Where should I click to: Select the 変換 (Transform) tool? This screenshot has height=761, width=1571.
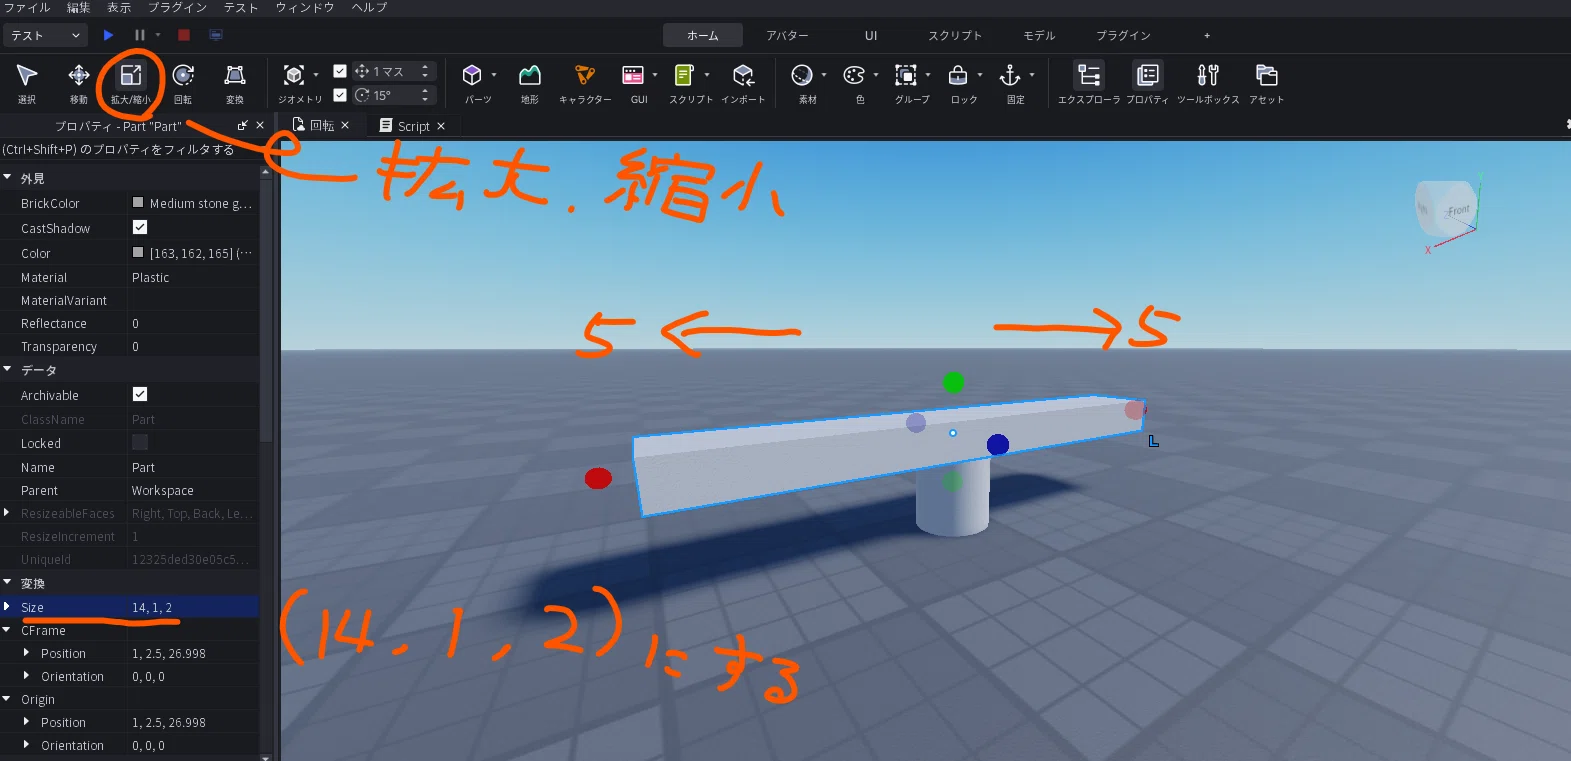pyautogui.click(x=235, y=83)
